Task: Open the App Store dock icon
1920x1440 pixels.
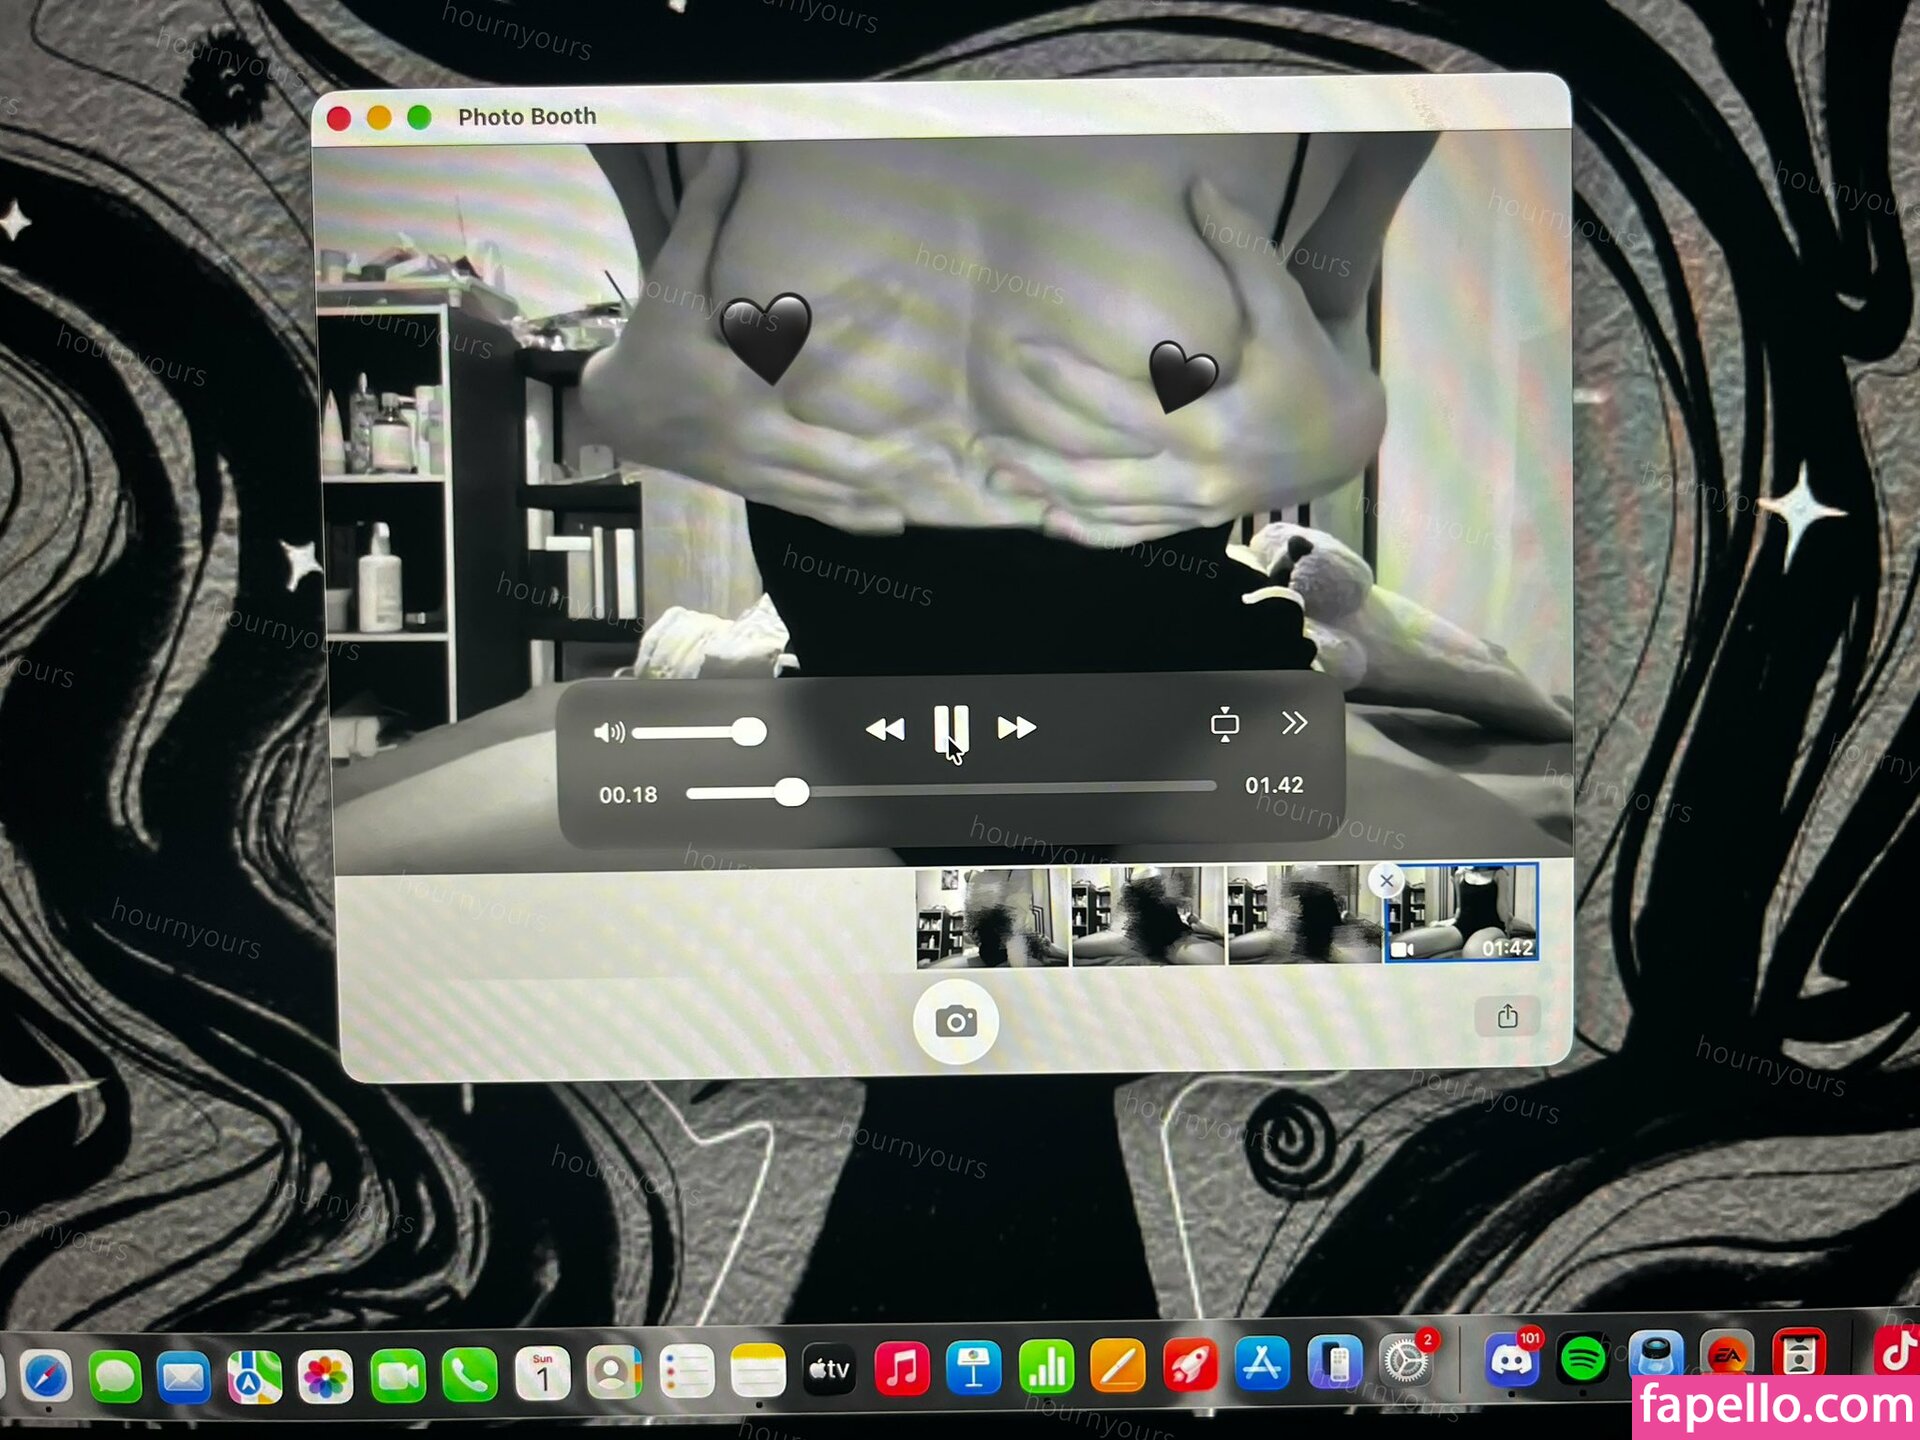Action: click(x=1262, y=1364)
